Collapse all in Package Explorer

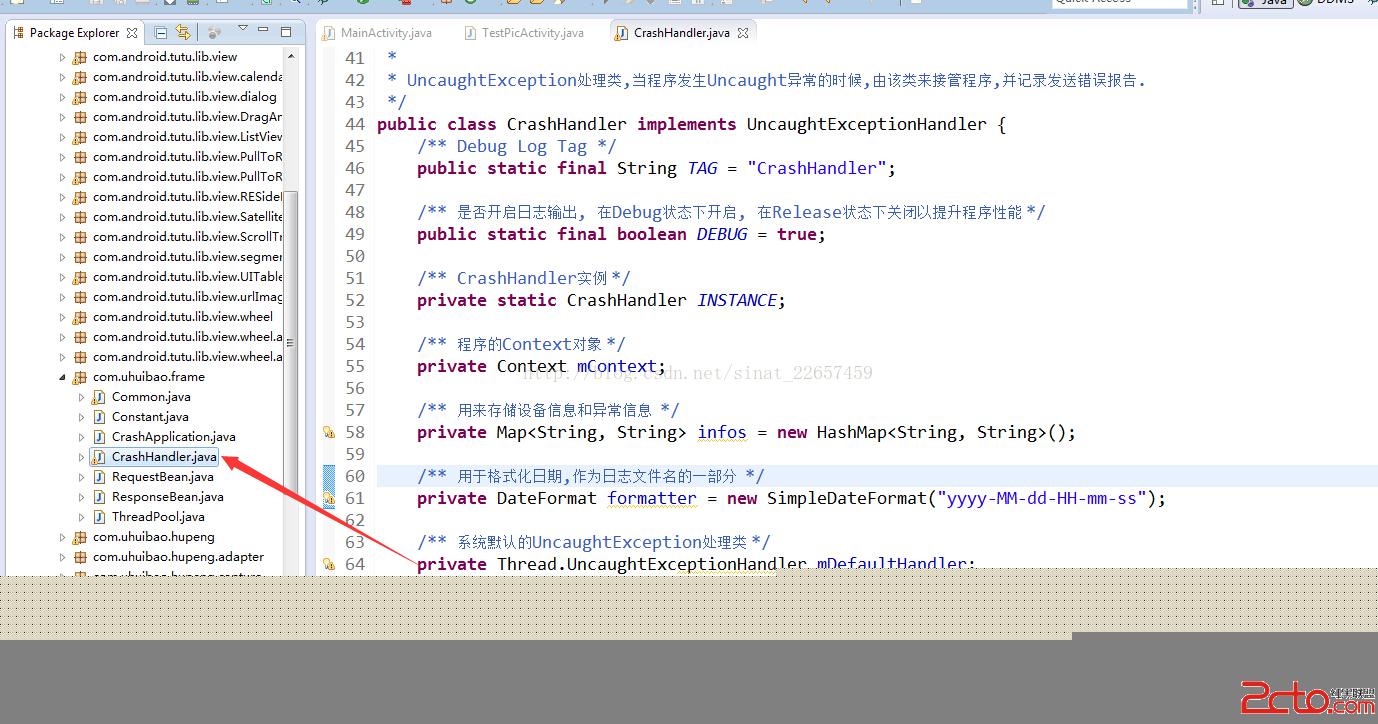pos(161,33)
